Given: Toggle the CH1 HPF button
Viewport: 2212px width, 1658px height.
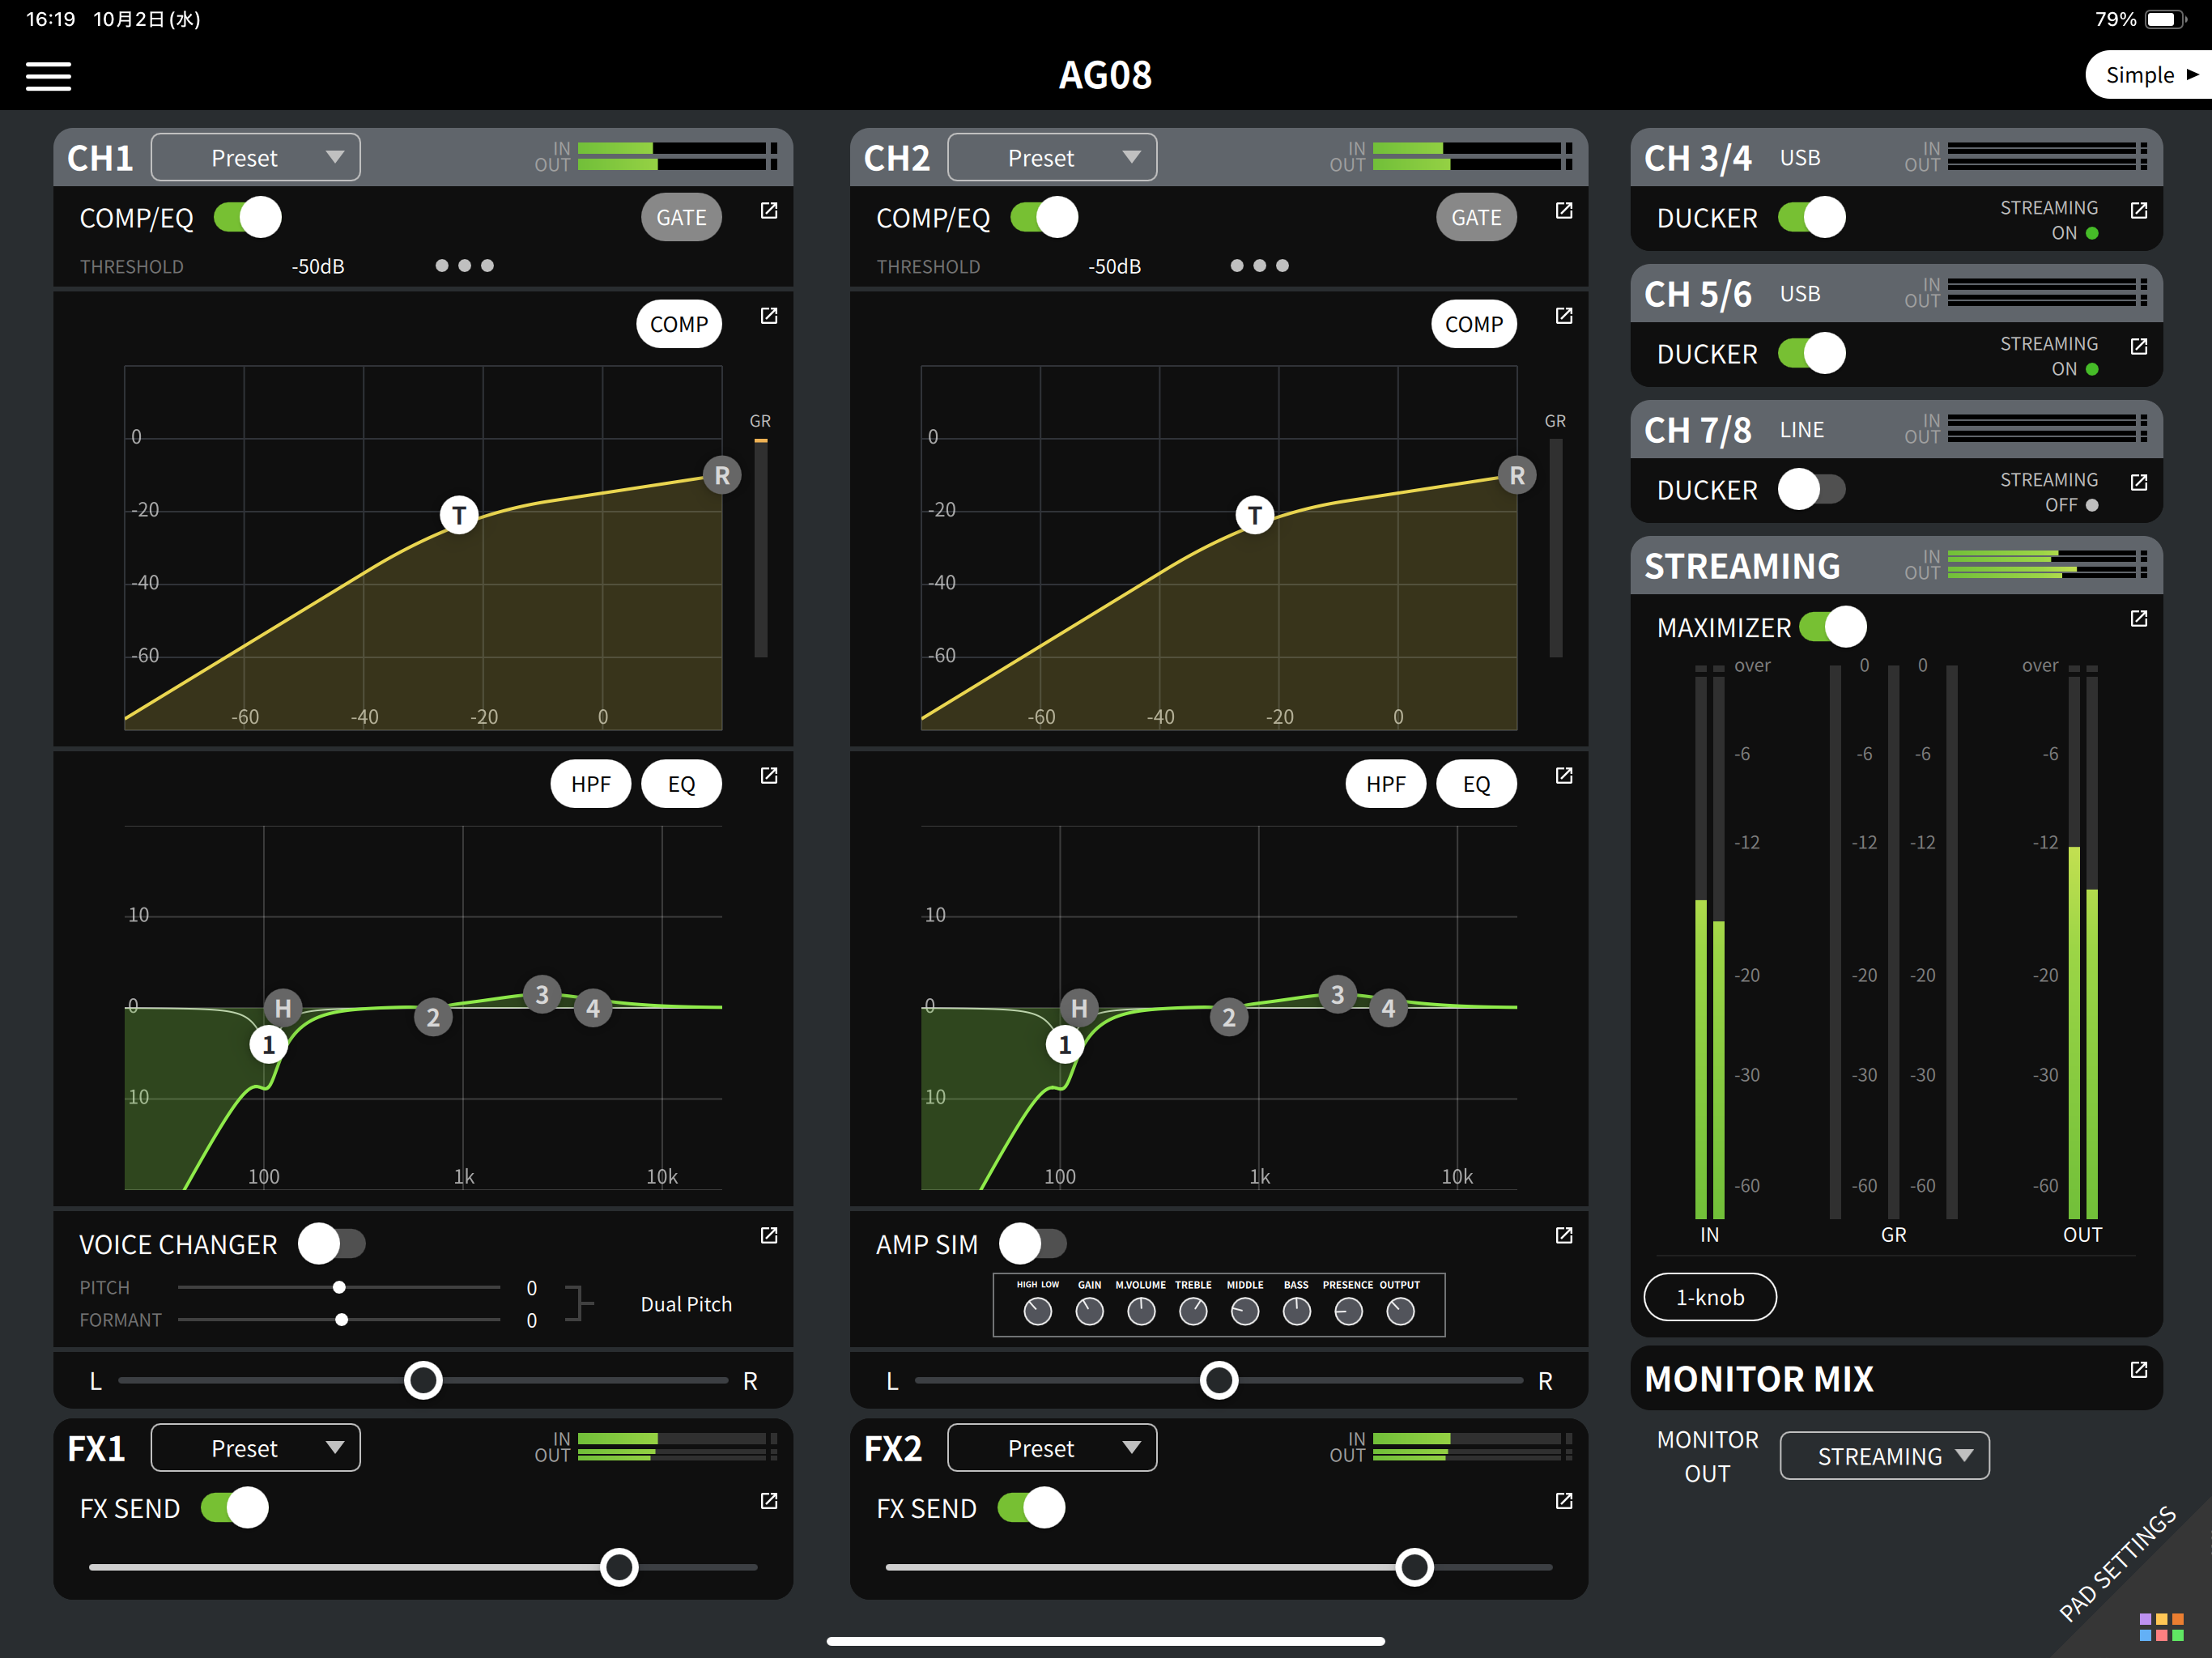Looking at the screenshot, I should tap(591, 783).
